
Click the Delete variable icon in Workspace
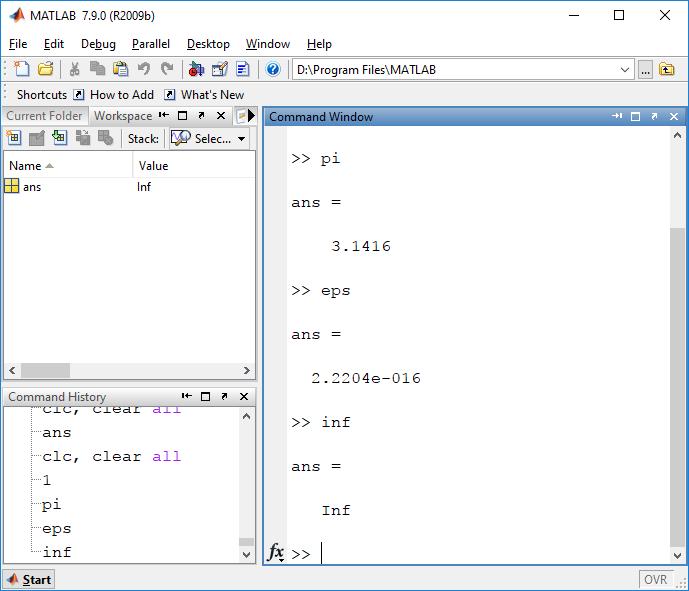coord(105,138)
